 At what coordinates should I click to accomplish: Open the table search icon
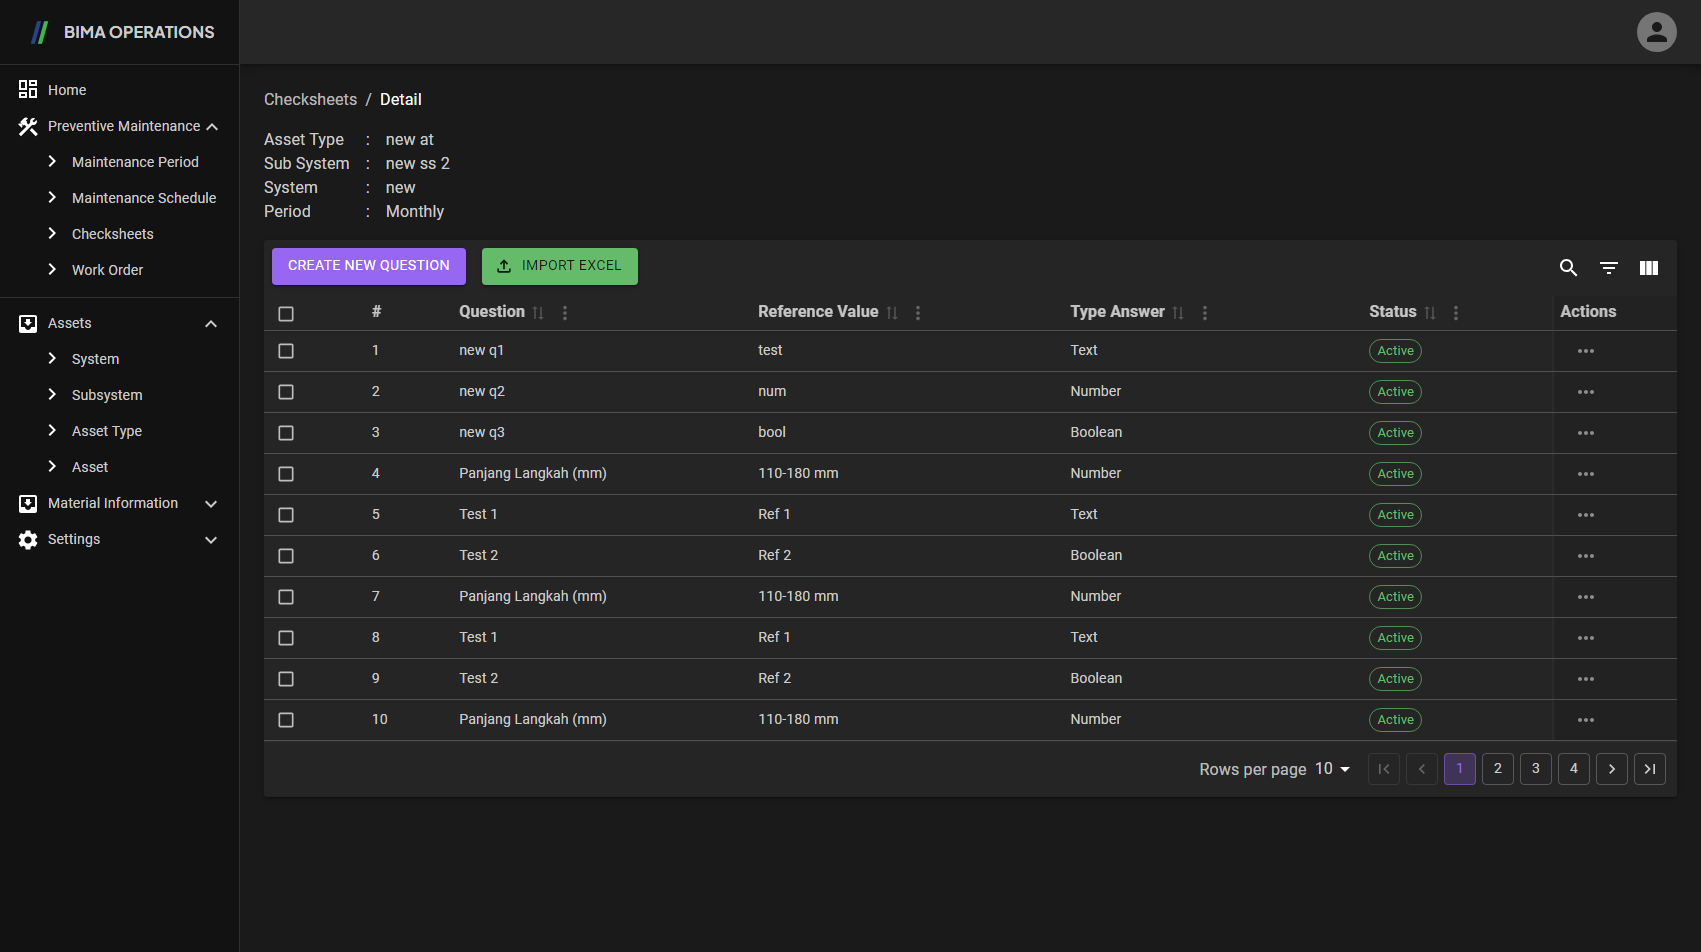point(1568,268)
